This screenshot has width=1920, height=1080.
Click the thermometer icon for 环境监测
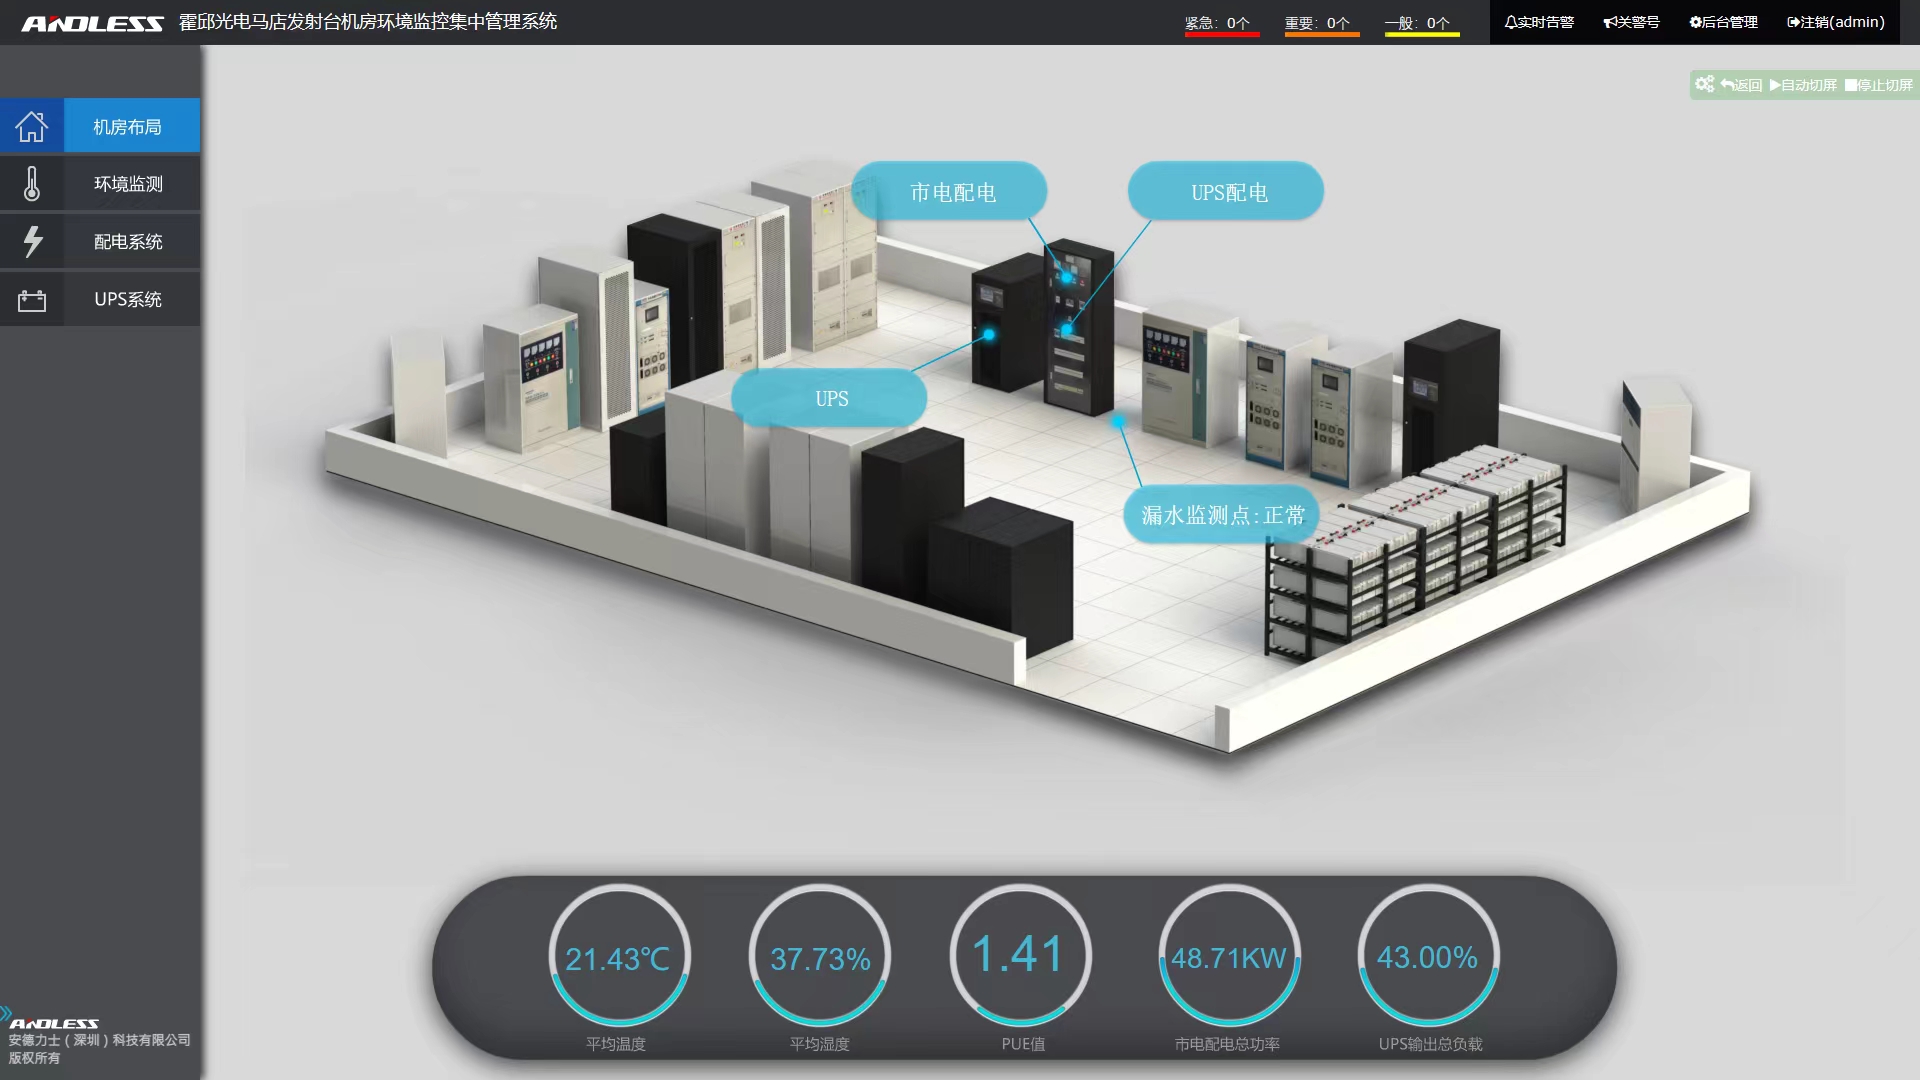click(32, 184)
